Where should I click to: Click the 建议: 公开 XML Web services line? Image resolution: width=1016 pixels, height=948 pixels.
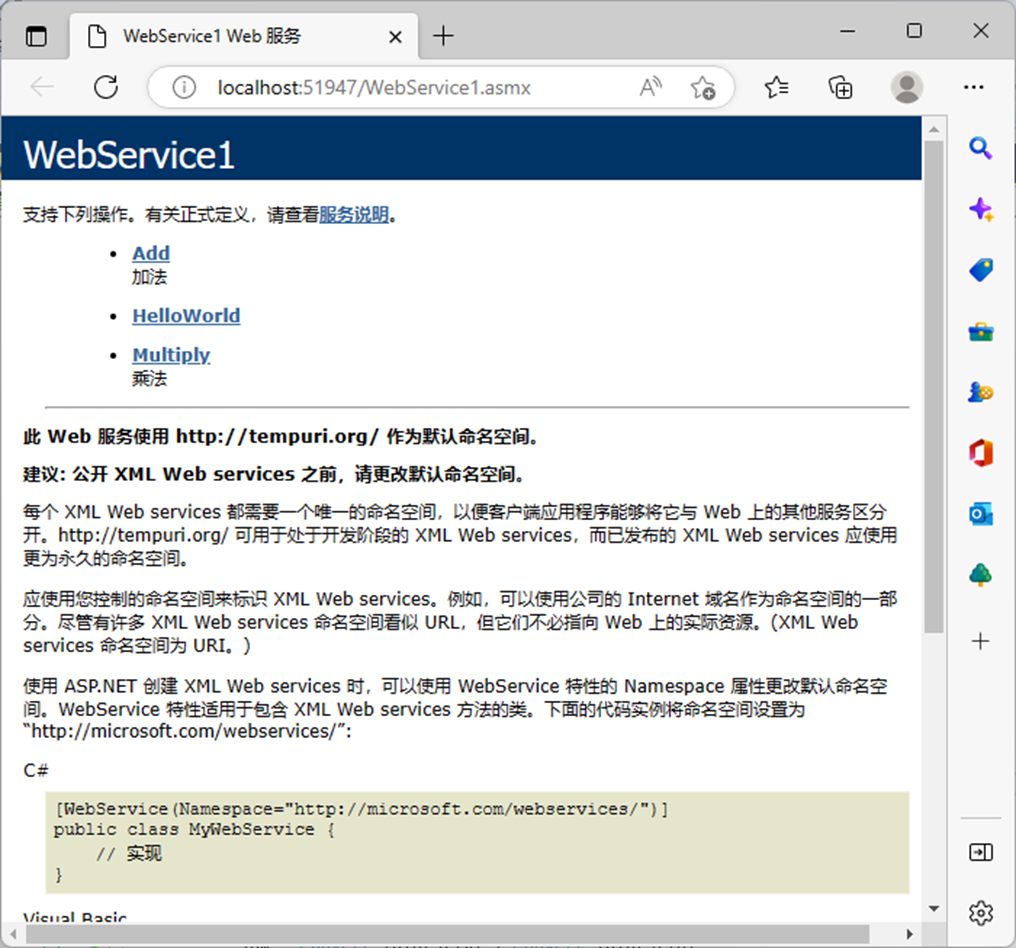click(273, 474)
